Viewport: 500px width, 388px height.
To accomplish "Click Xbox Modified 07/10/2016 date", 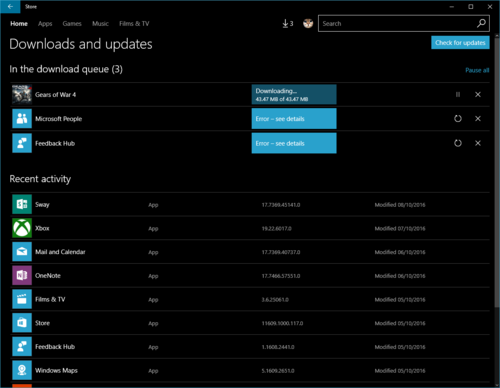I will pos(400,228).
